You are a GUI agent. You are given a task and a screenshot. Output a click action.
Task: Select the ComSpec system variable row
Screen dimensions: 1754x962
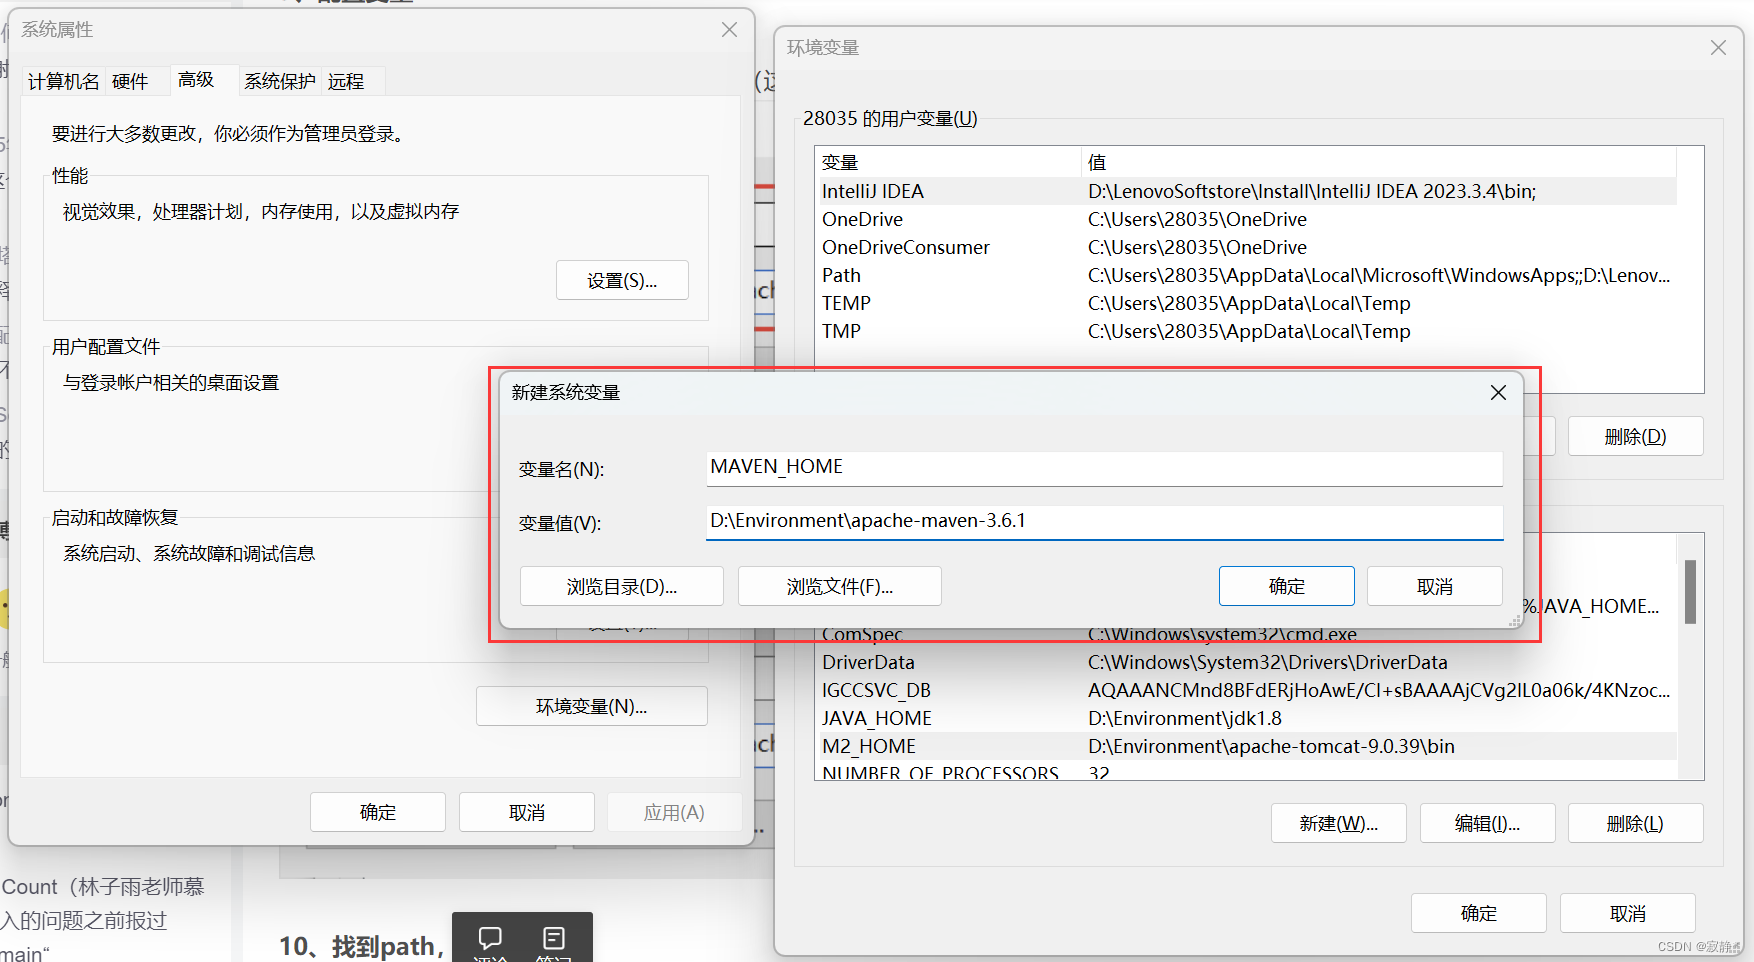(x=1247, y=635)
